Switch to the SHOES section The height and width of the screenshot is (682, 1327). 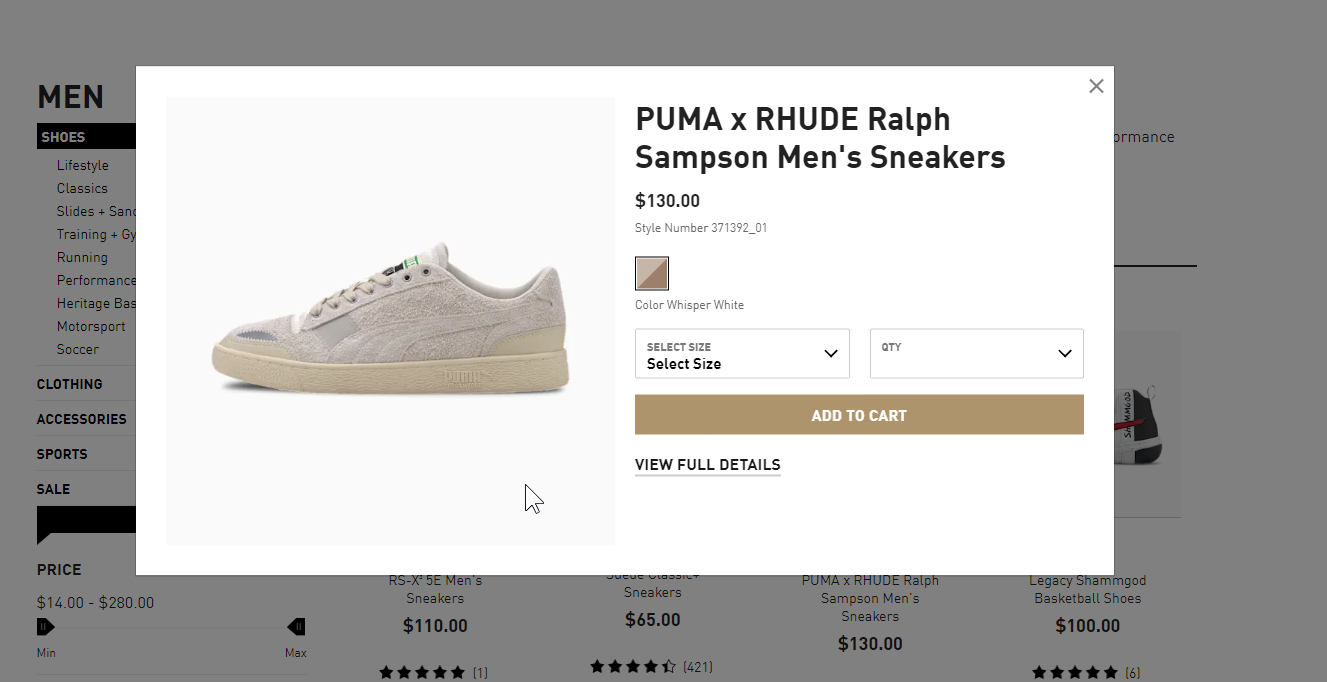63,135
